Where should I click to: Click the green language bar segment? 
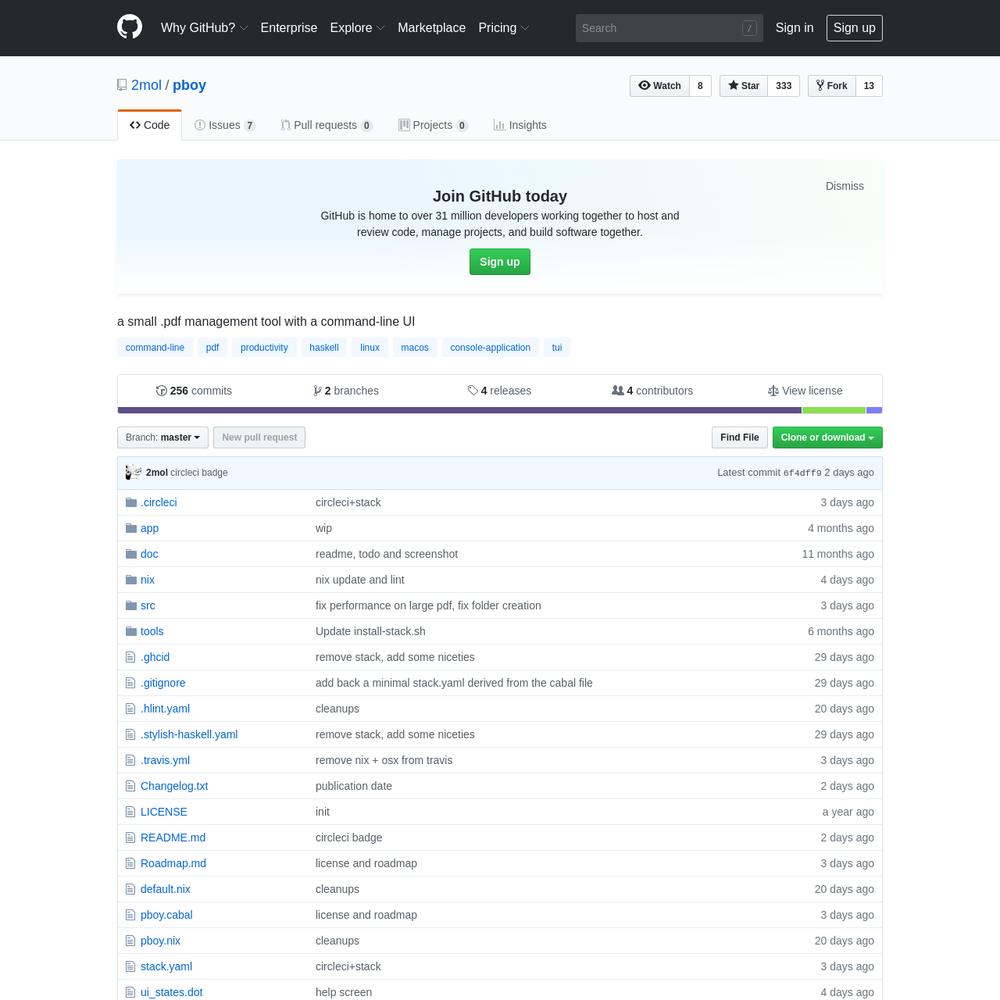tap(834, 410)
